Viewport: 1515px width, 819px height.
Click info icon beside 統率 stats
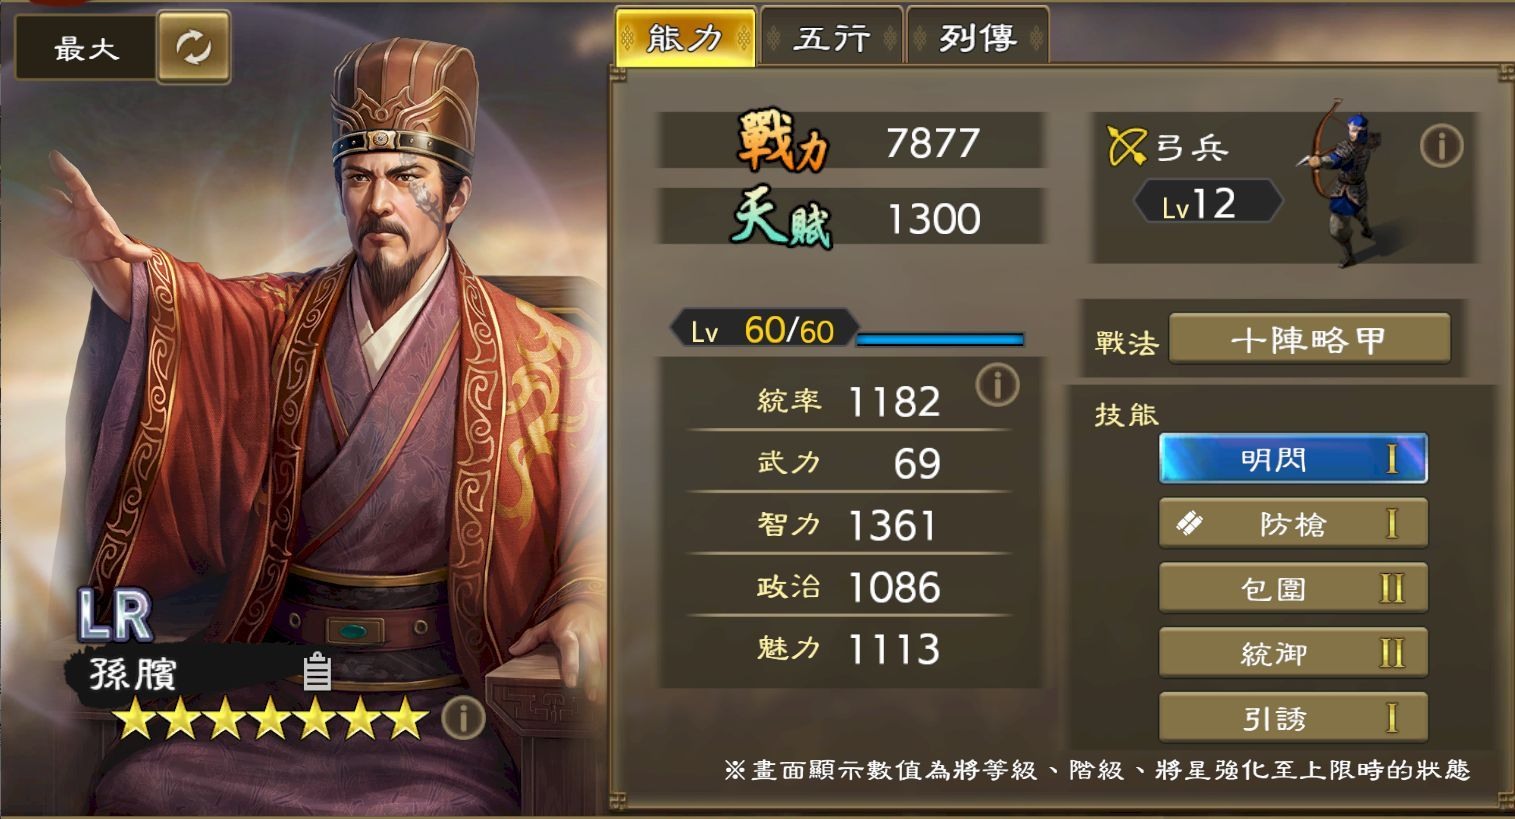[997, 384]
